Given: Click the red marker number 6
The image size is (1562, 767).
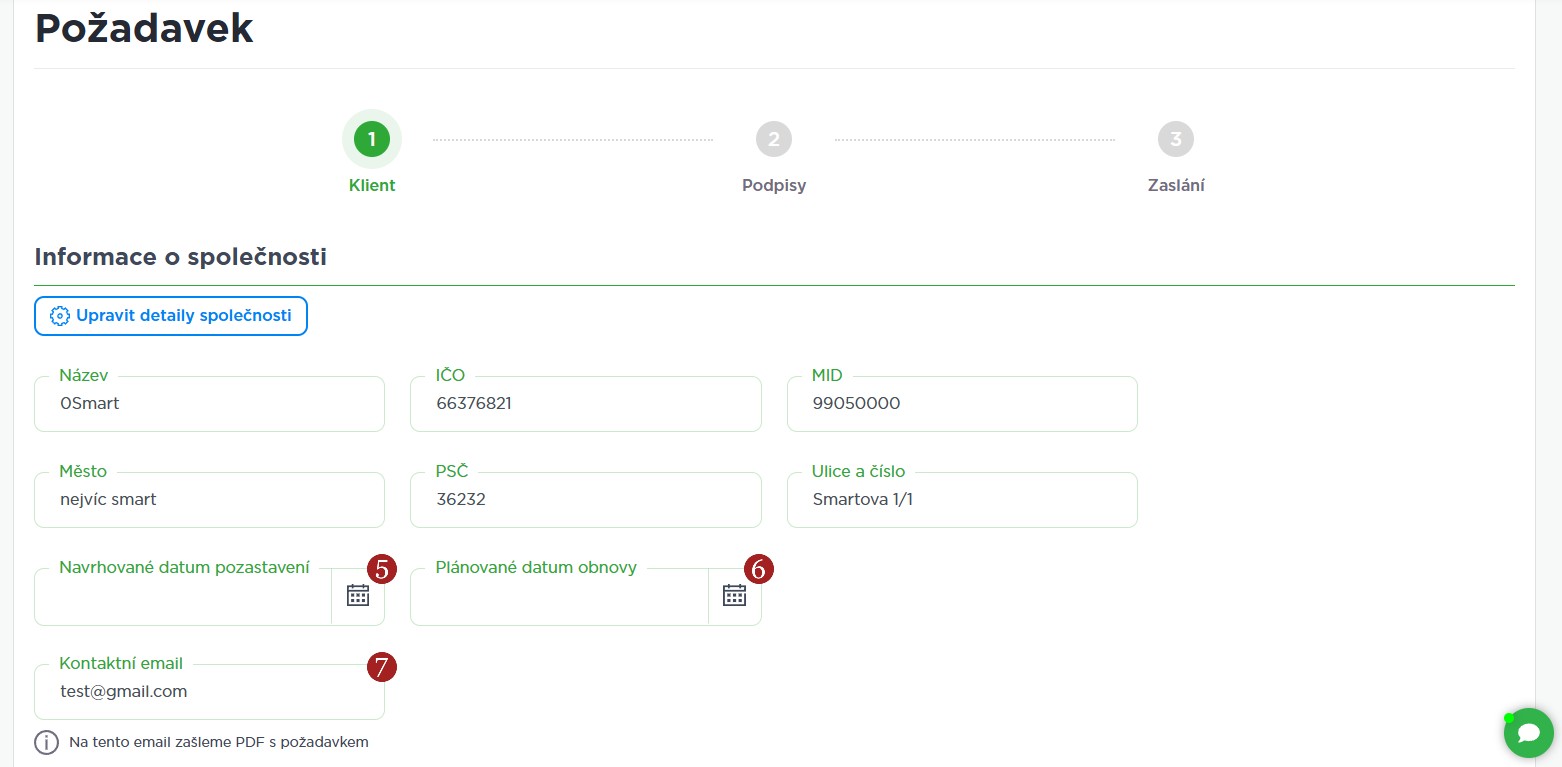Looking at the screenshot, I should pyautogui.click(x=759, y=569).
